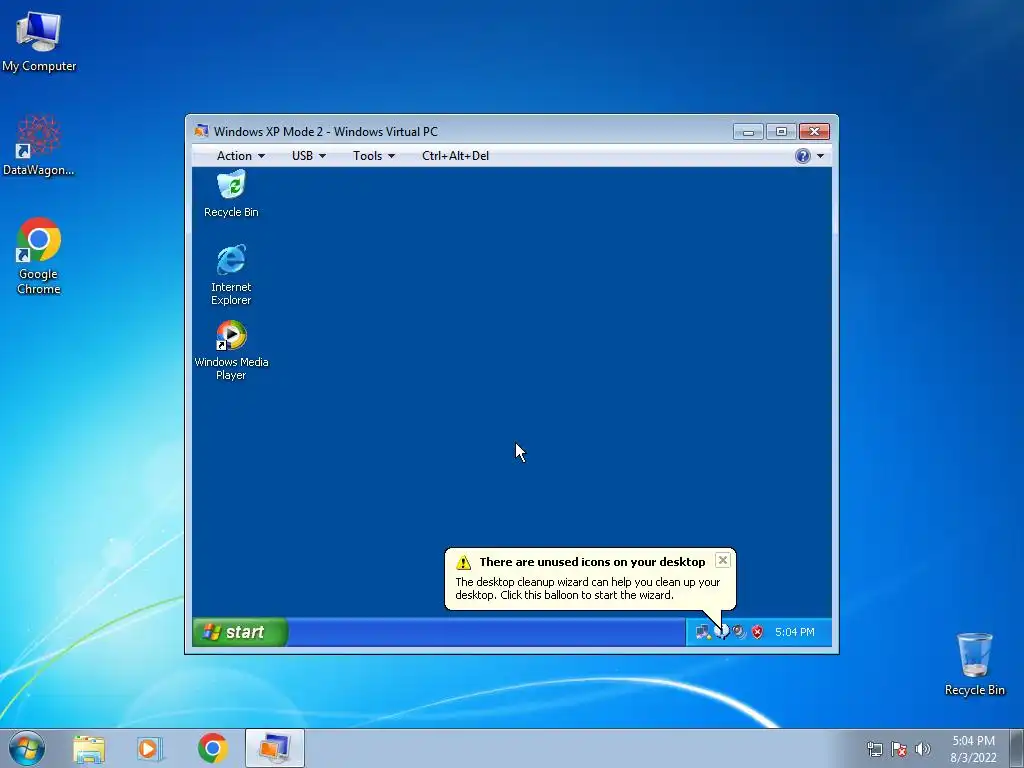The height and width of the screenshot is (768, 1024).
Task: Click the host network tray icon
Action: click(874, 749)
